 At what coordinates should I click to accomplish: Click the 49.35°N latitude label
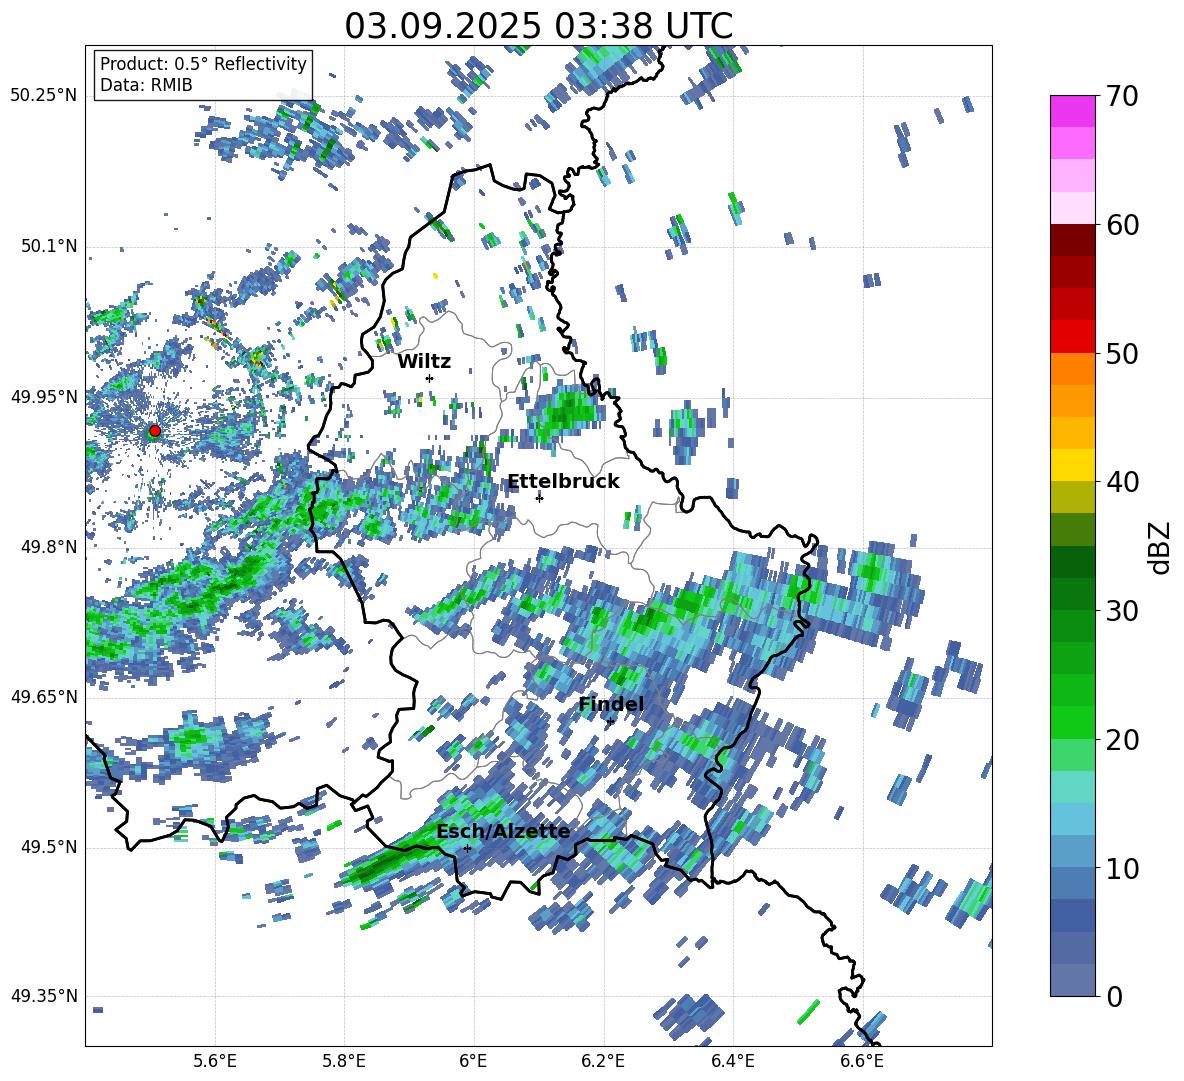[44, 996]
